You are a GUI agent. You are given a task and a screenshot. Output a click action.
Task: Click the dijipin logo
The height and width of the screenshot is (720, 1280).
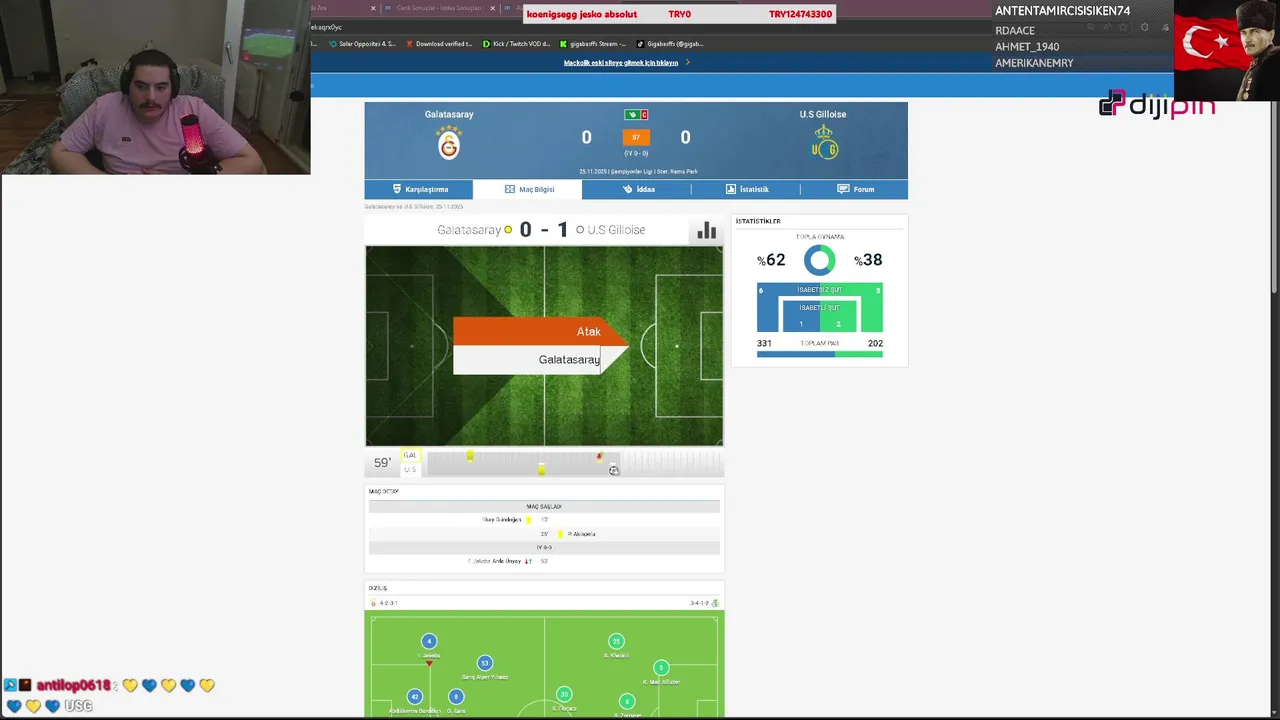click(1157, 104)
